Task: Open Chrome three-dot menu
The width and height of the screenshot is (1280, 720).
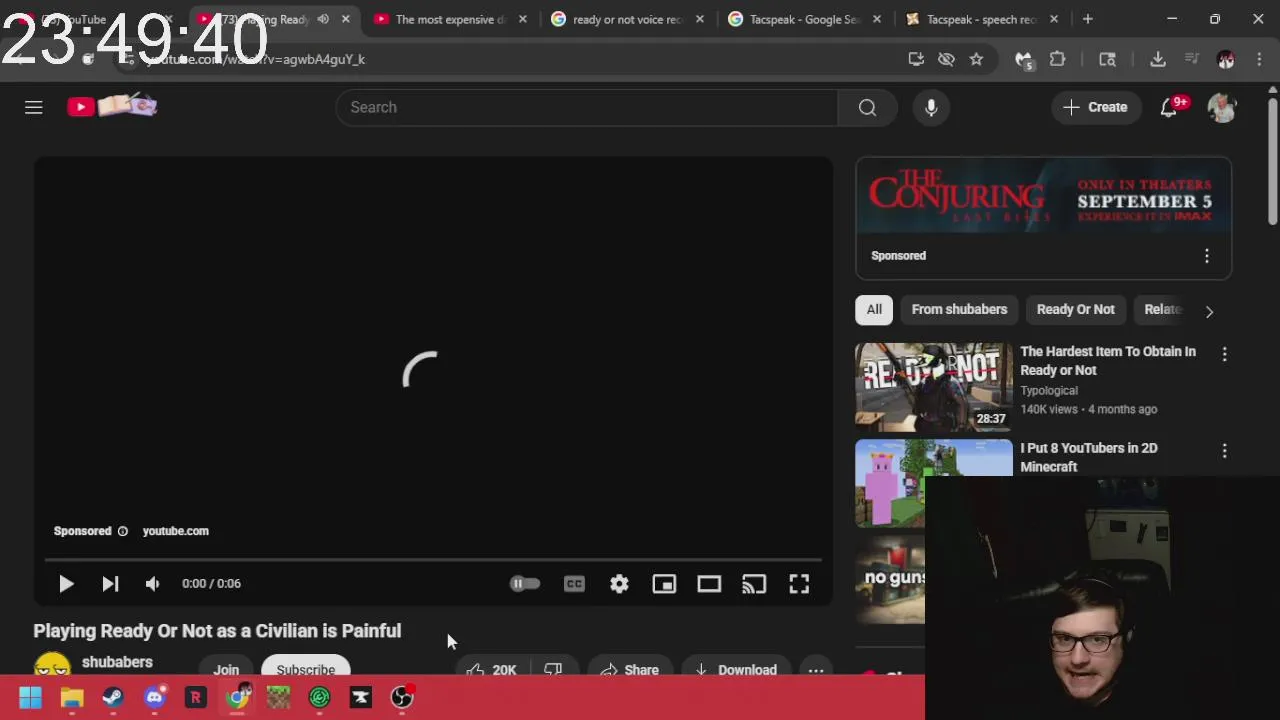Action: 1259,60
